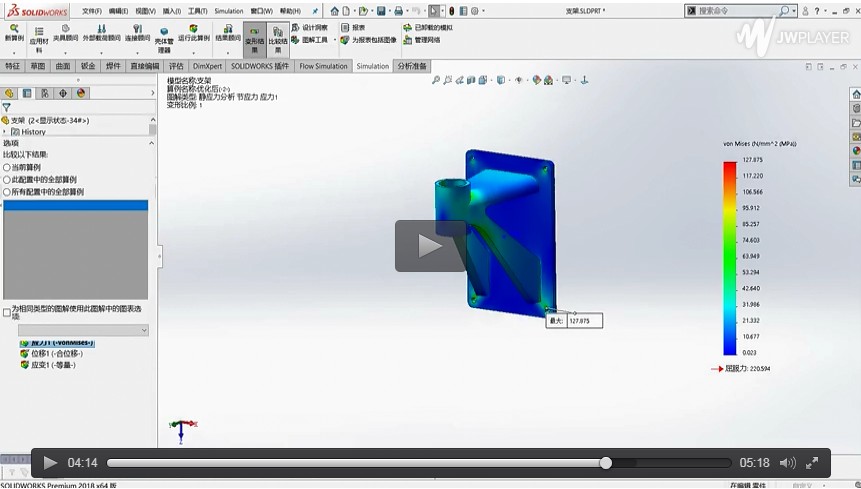Click the 新算例 (New Study) icon
The height and width of the screenshot is (489, 861).
click(x=13, y=30)
